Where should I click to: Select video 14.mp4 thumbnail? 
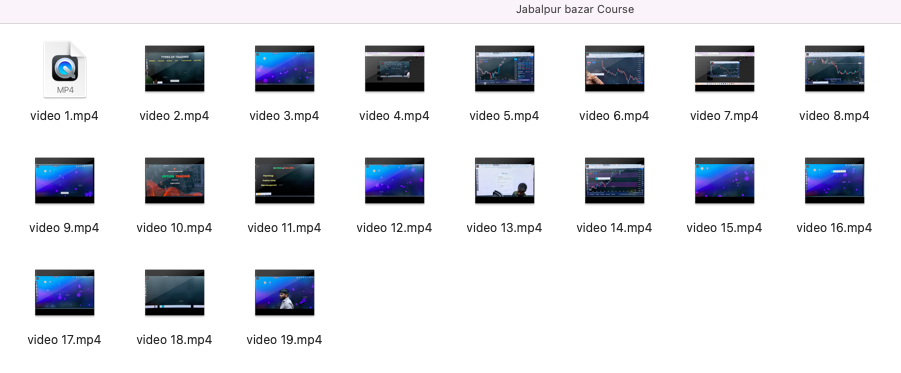click(614, 180)
